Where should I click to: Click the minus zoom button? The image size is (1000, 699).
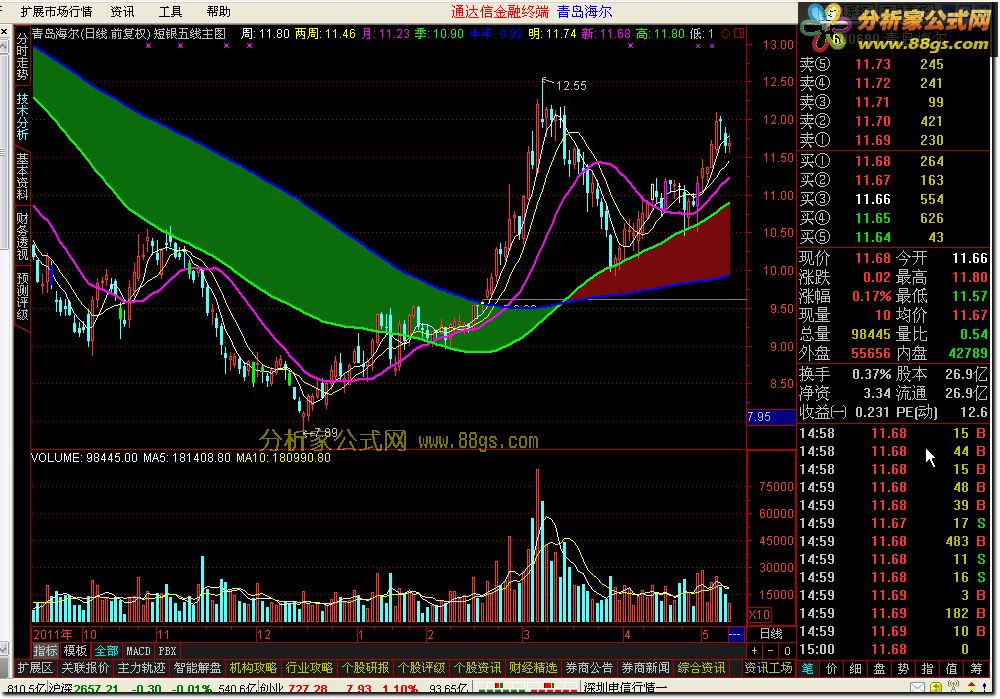point(771,651)
